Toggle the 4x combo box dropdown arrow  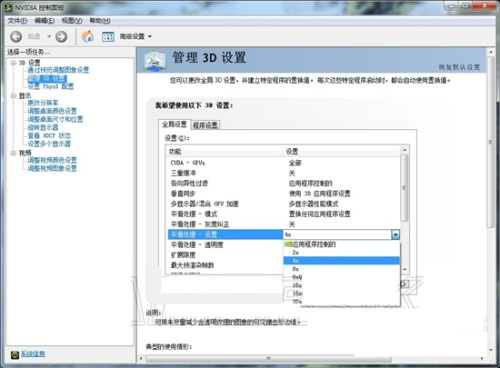tap(395, 235)
